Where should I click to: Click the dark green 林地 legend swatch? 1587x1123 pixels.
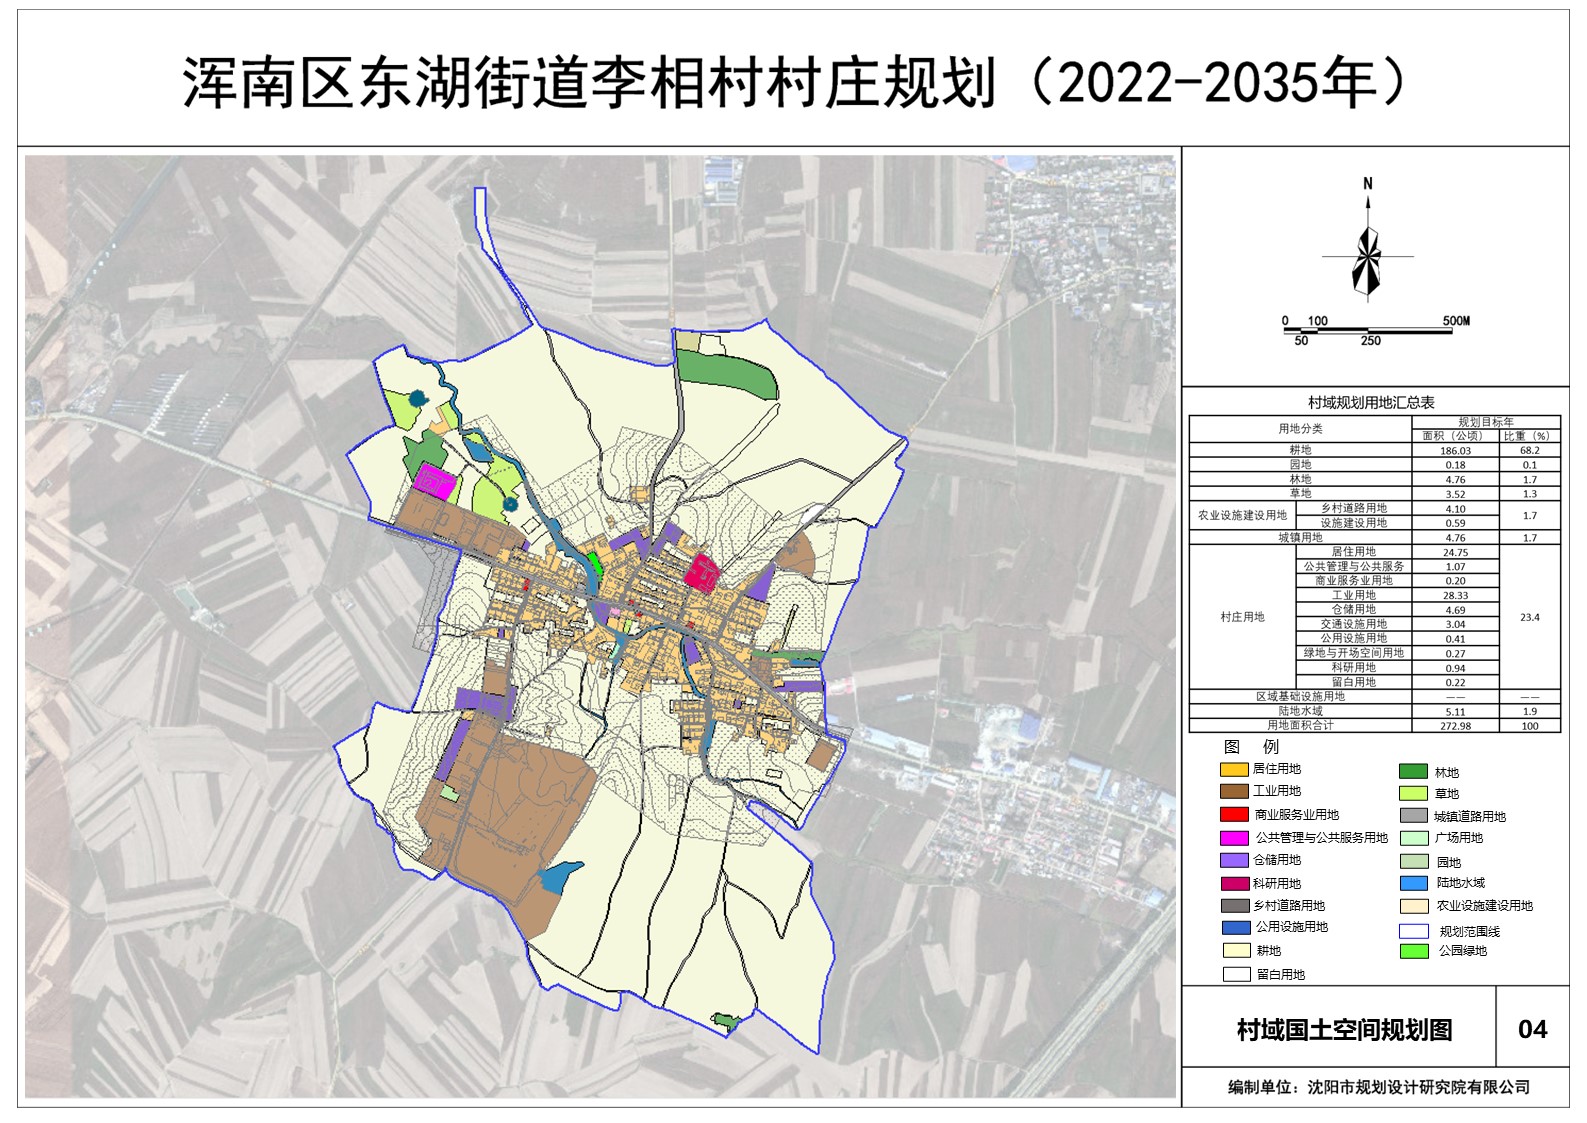click(x=1413, y=771)
